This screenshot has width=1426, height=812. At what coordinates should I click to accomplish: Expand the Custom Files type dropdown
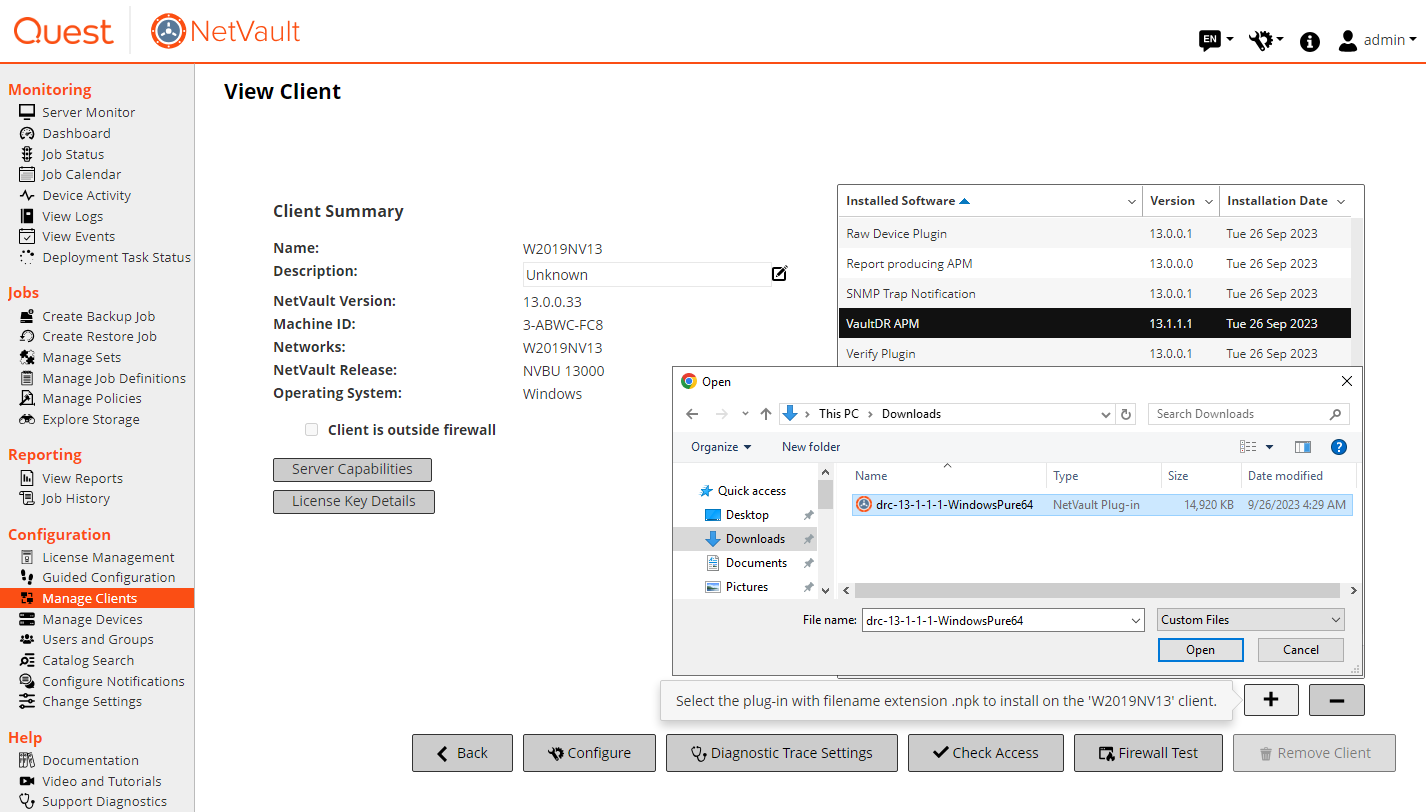1250,620
